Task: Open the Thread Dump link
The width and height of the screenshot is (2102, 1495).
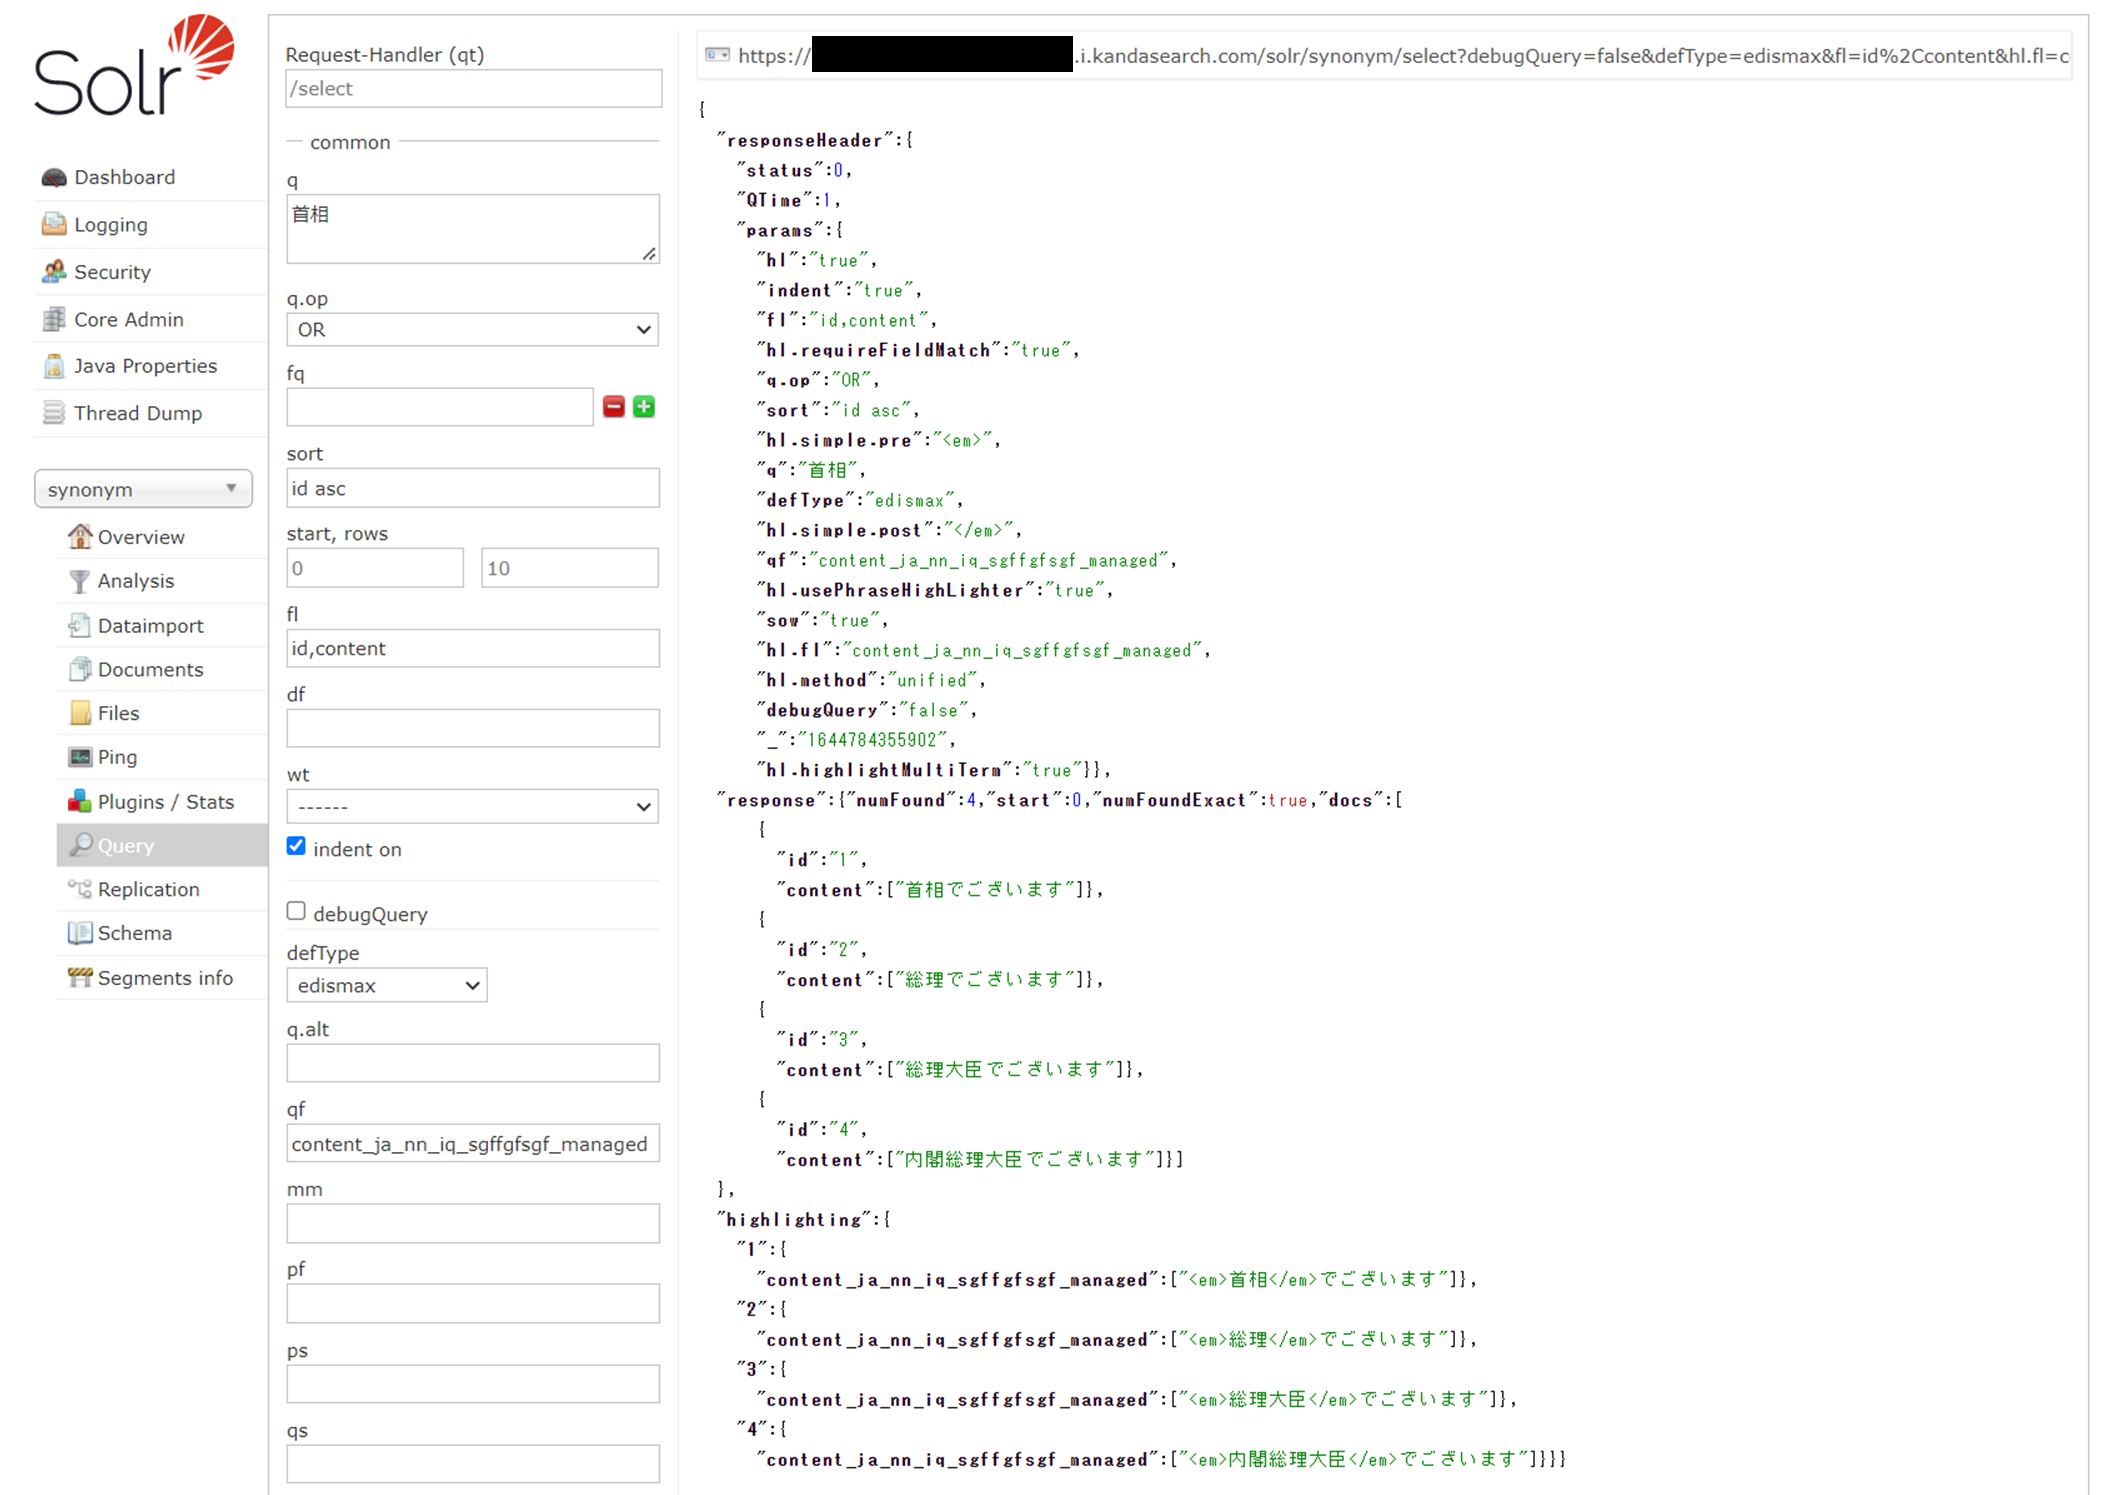Action: click(x=138, y=413)
